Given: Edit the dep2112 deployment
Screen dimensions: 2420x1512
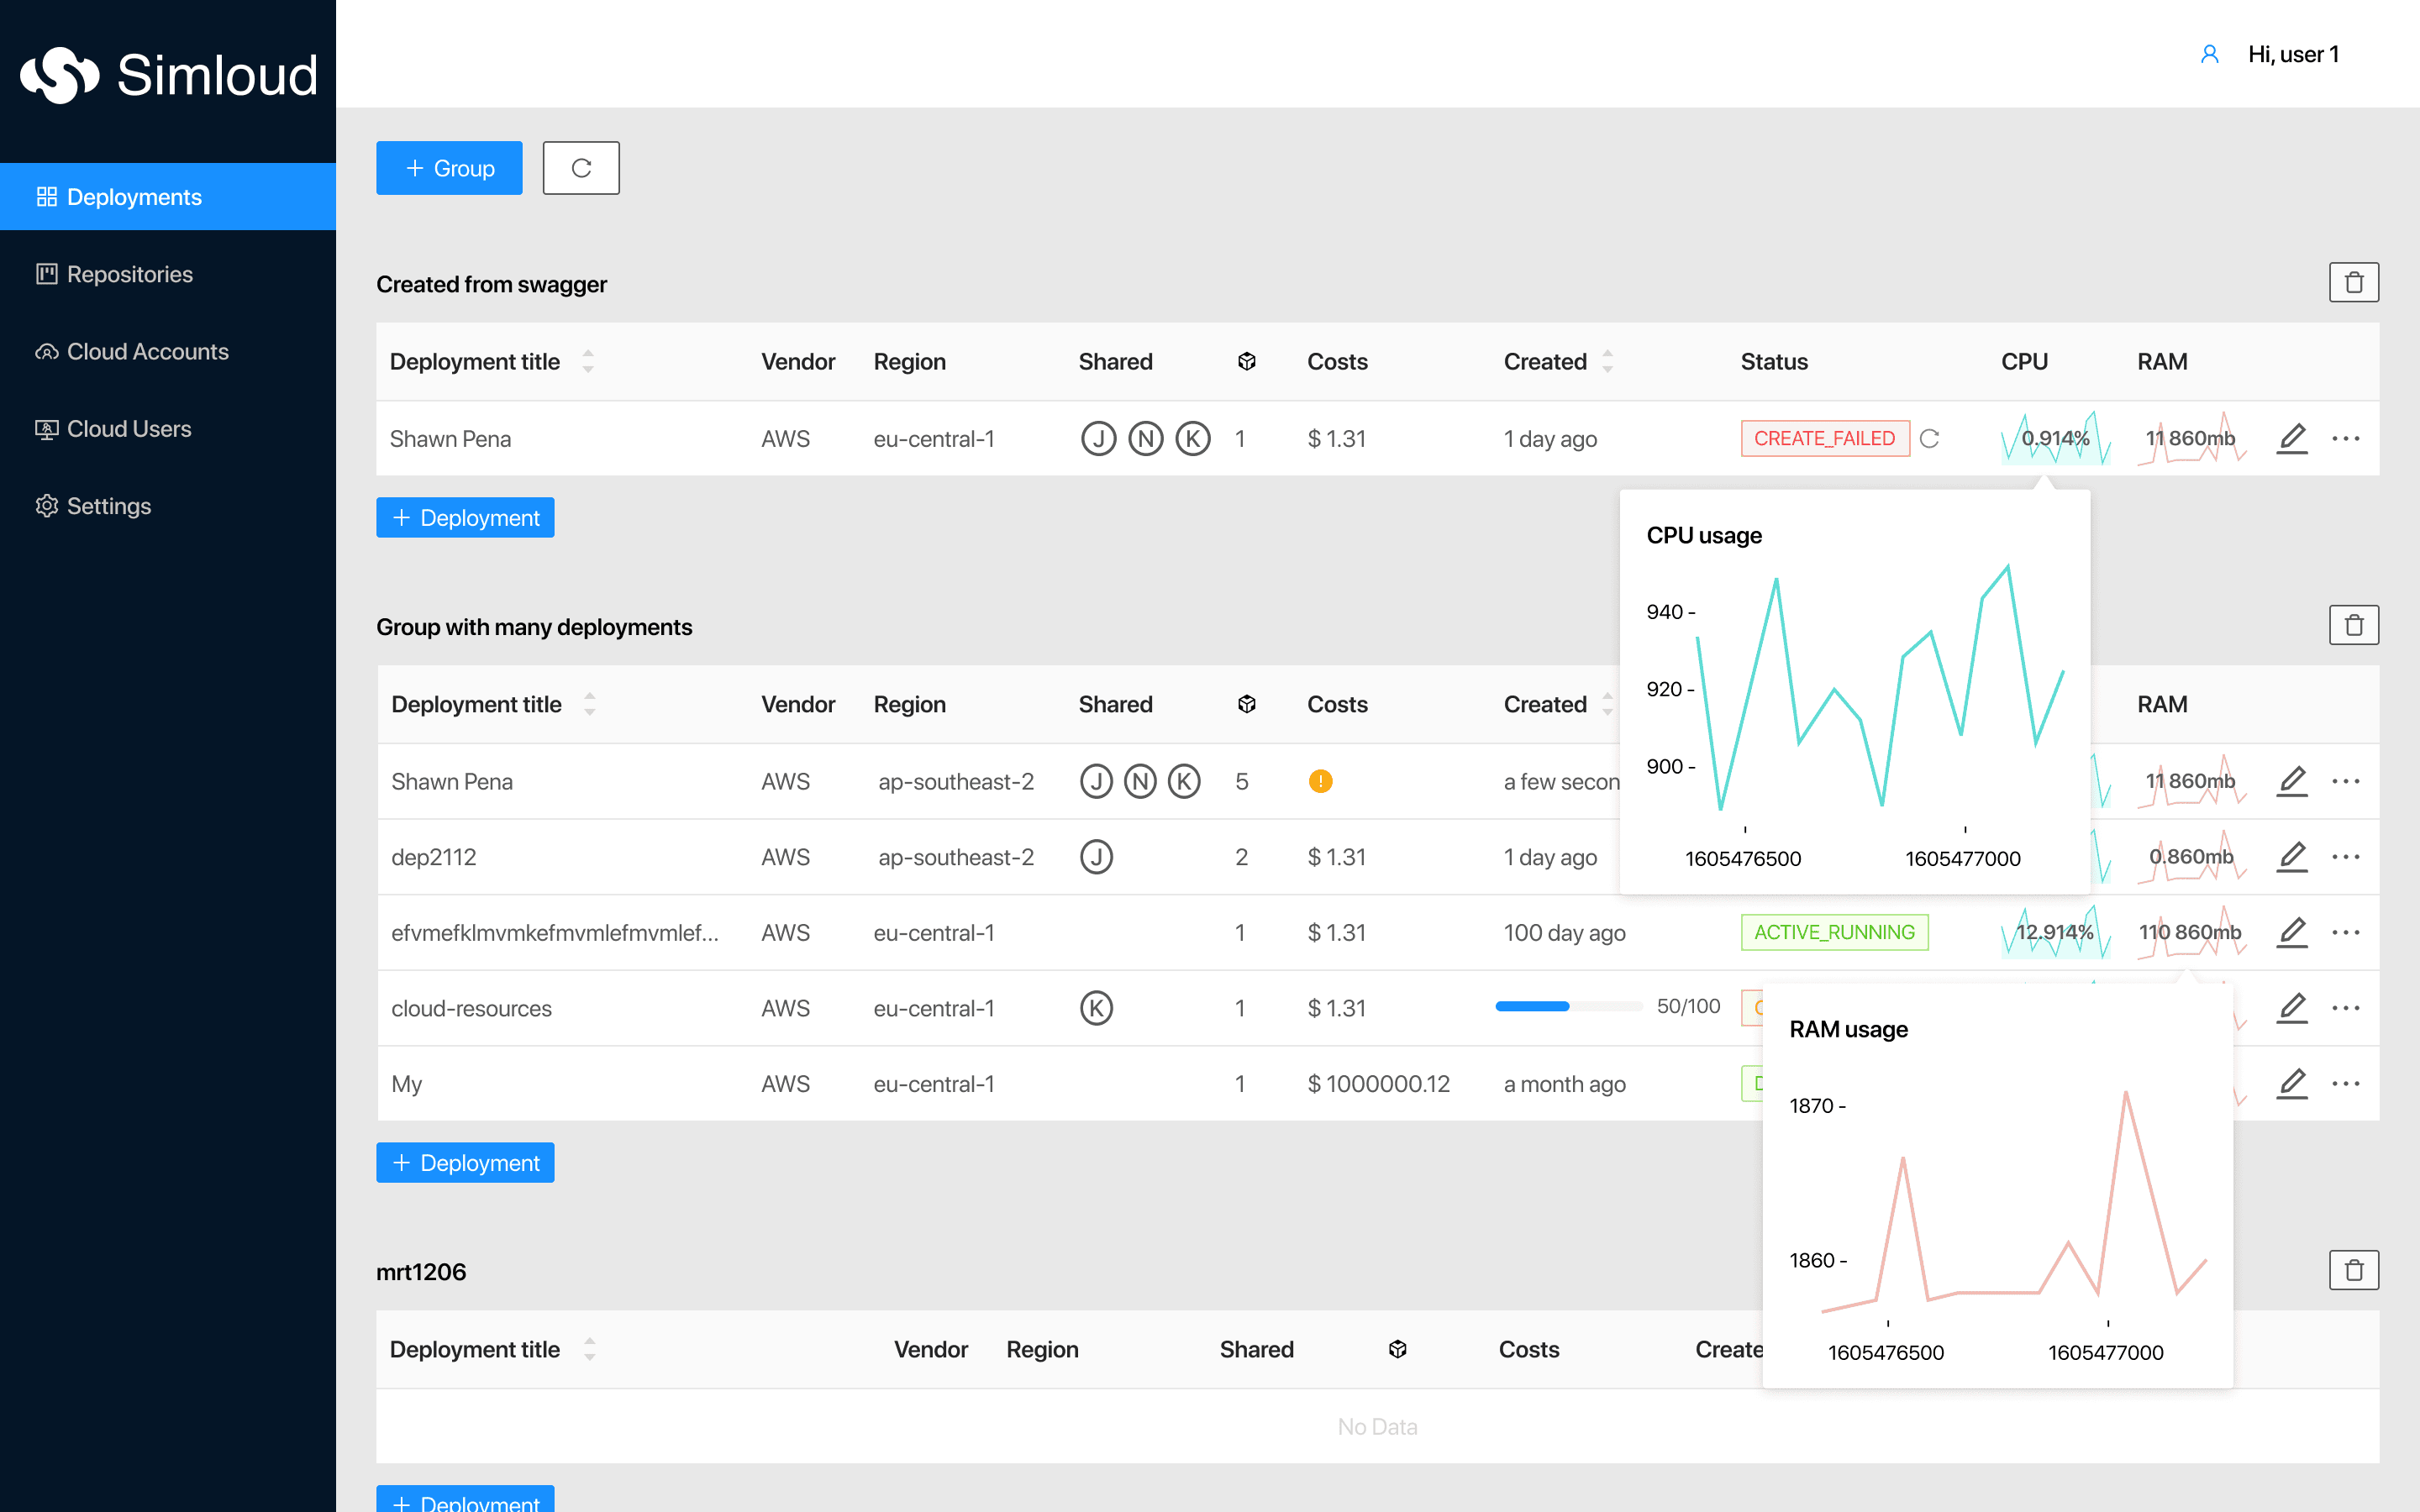Looking at the screenshot, I should pyautogui.click(x=2292, y=857).
